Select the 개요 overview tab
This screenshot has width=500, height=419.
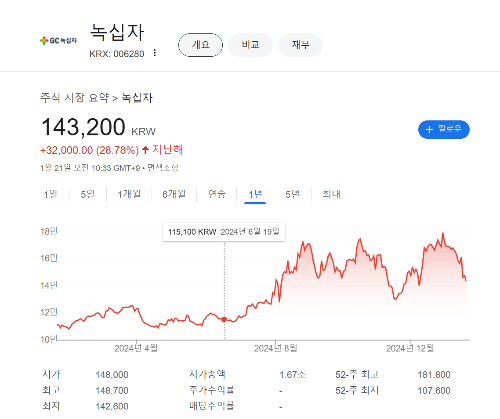[x=200, y=45]
